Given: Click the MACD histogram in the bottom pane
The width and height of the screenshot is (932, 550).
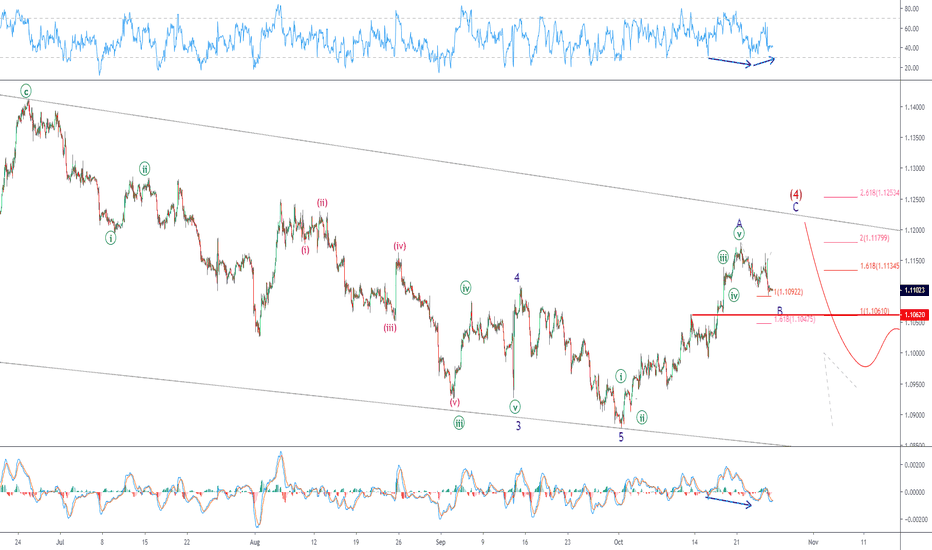Looking at the screenshot, I should pyautogui.click(x=386, y=492).
